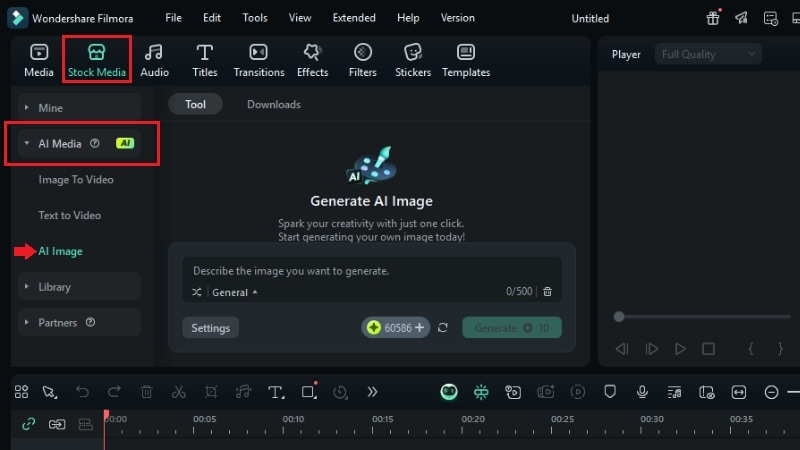Clear the prompt with trash icon
The height and width of the screenshot is (450, 800).
[x=547, y=291]
